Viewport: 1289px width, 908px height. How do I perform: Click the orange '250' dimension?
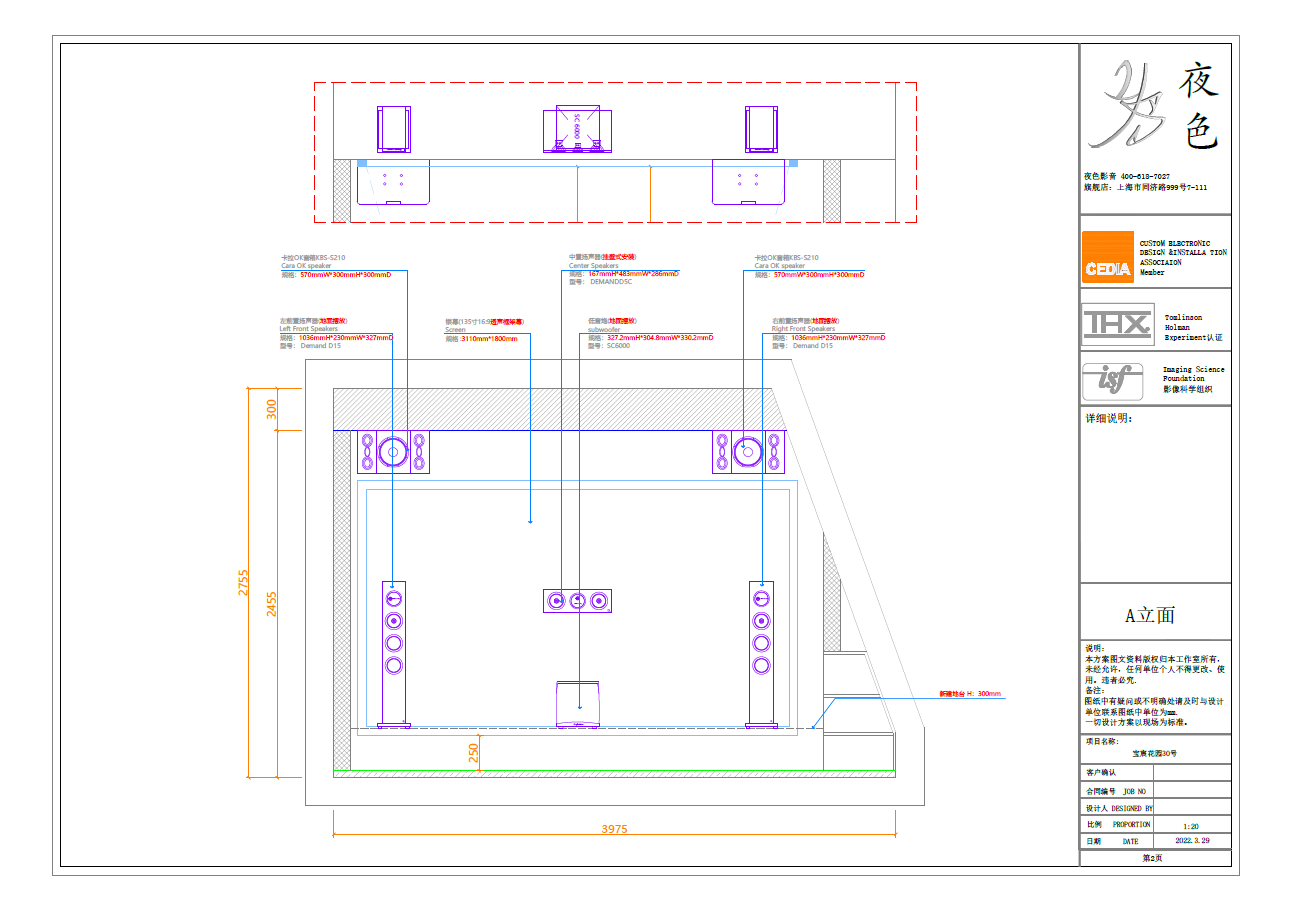click(474, 752)
